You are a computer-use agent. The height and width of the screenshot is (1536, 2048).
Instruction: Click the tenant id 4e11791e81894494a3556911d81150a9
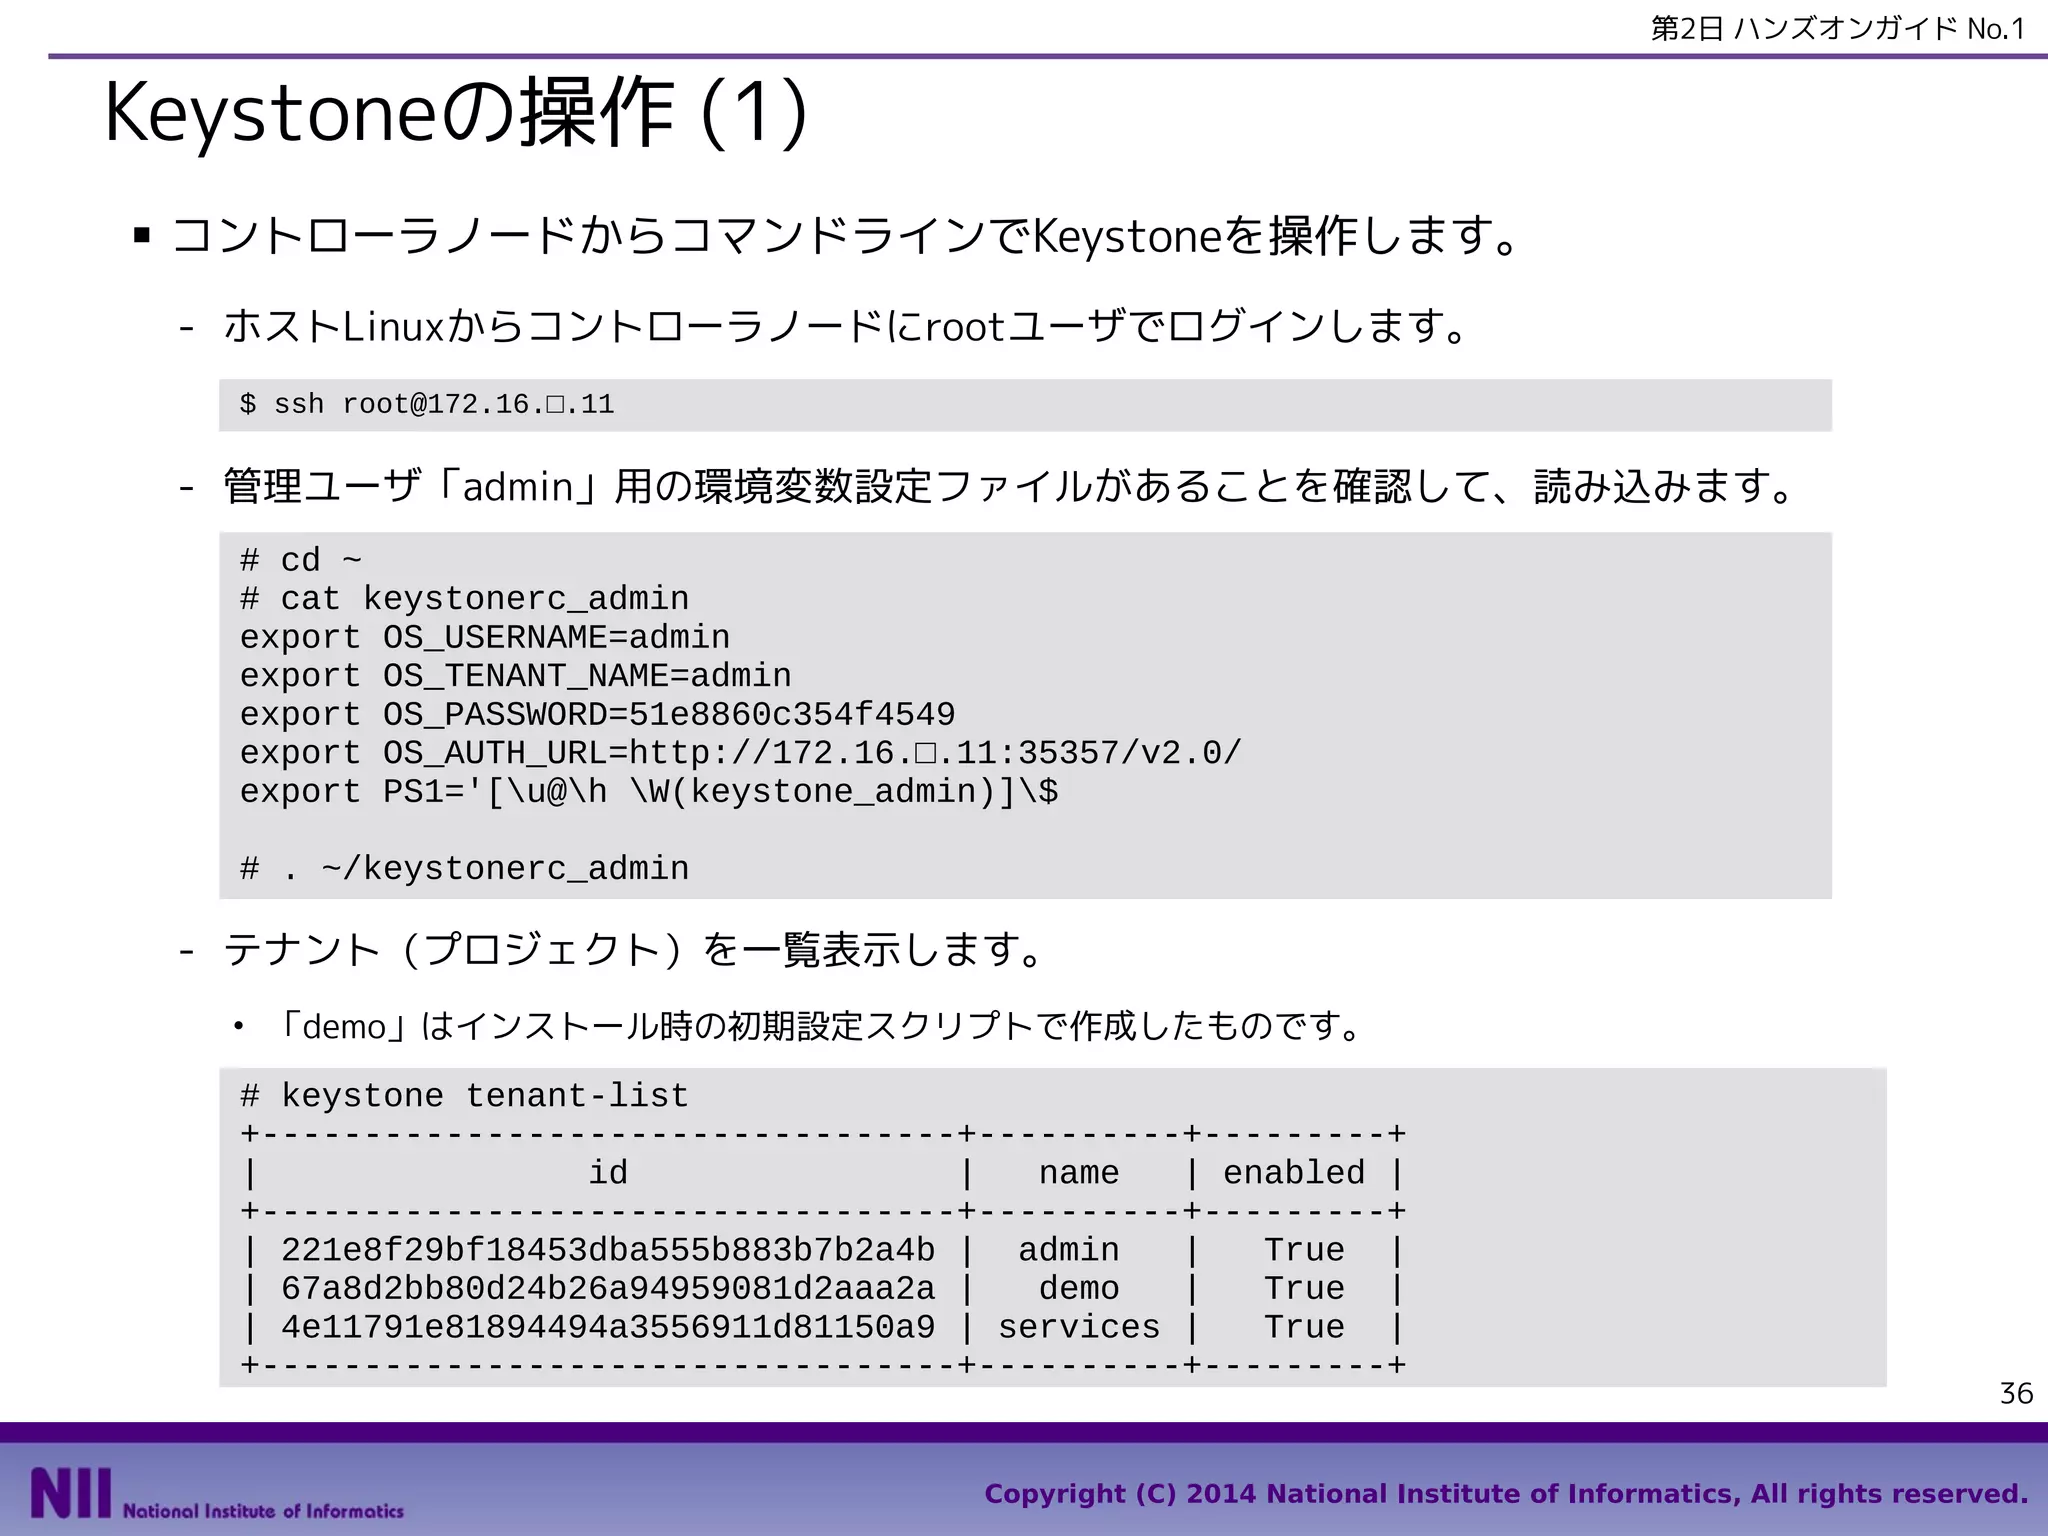coord(608,1327)
